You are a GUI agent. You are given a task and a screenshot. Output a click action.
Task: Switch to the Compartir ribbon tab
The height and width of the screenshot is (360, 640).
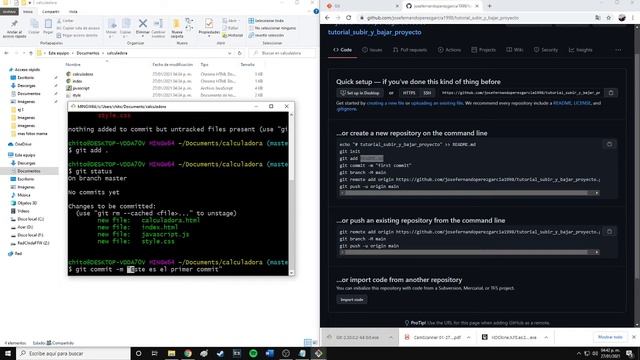pyautogui.click(x=51, y=11)
